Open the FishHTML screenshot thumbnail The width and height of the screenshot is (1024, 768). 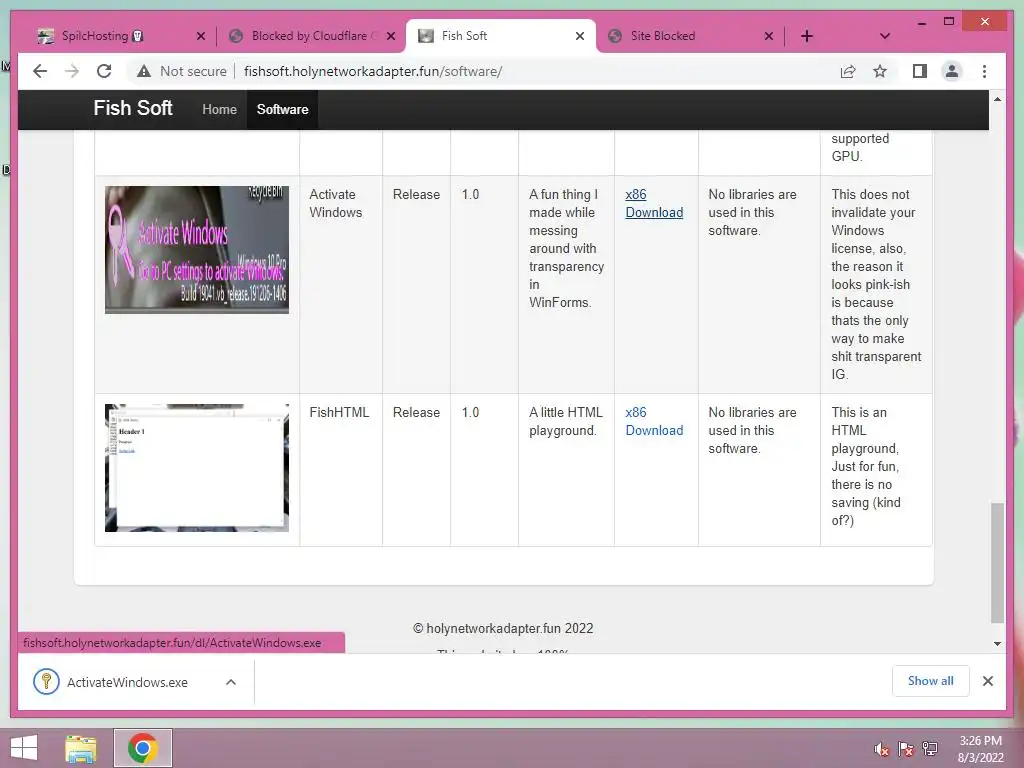pos(197,468)
